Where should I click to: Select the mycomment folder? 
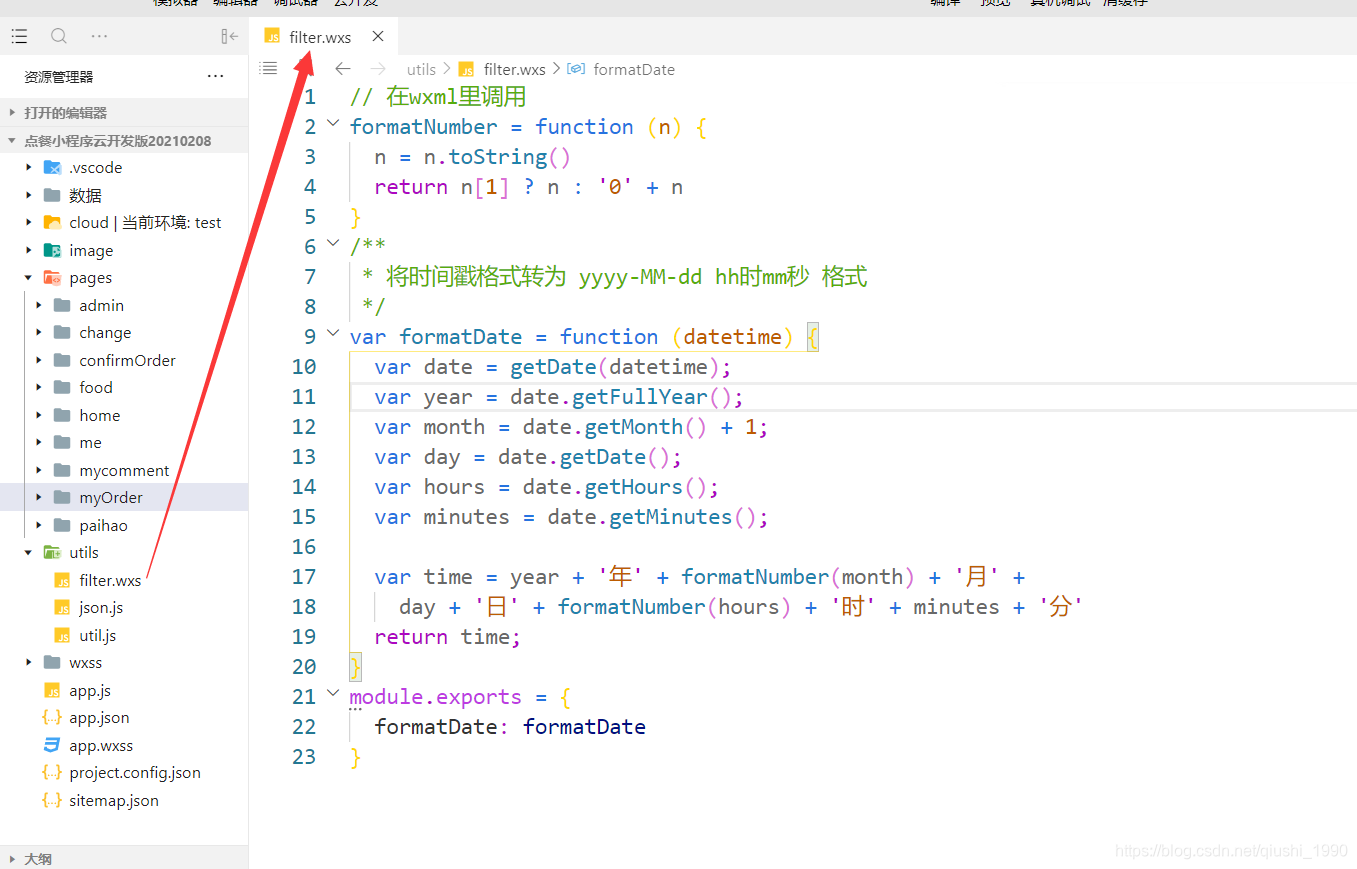pyautogui.click(x=124, y=470)
